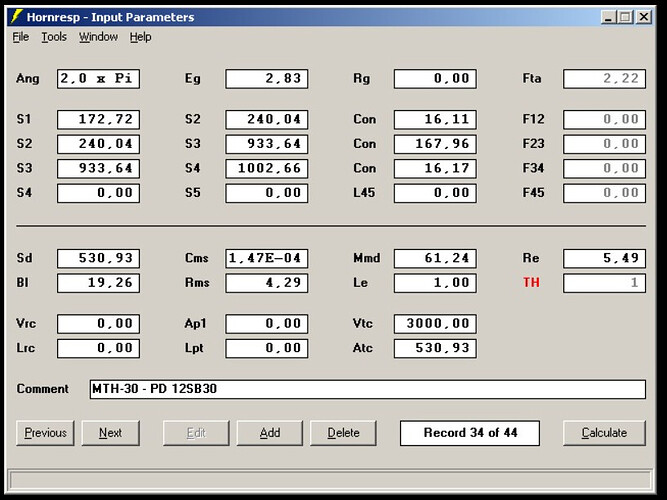Click the Ap1 input field
Viewport: 667px width, 500px height.
tap(267, 324)
